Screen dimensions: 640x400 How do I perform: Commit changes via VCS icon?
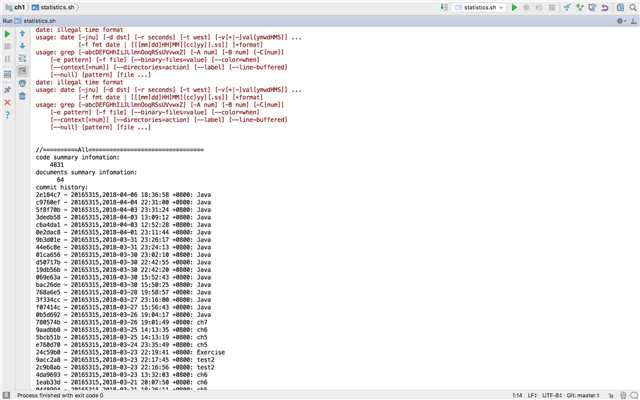580,7
